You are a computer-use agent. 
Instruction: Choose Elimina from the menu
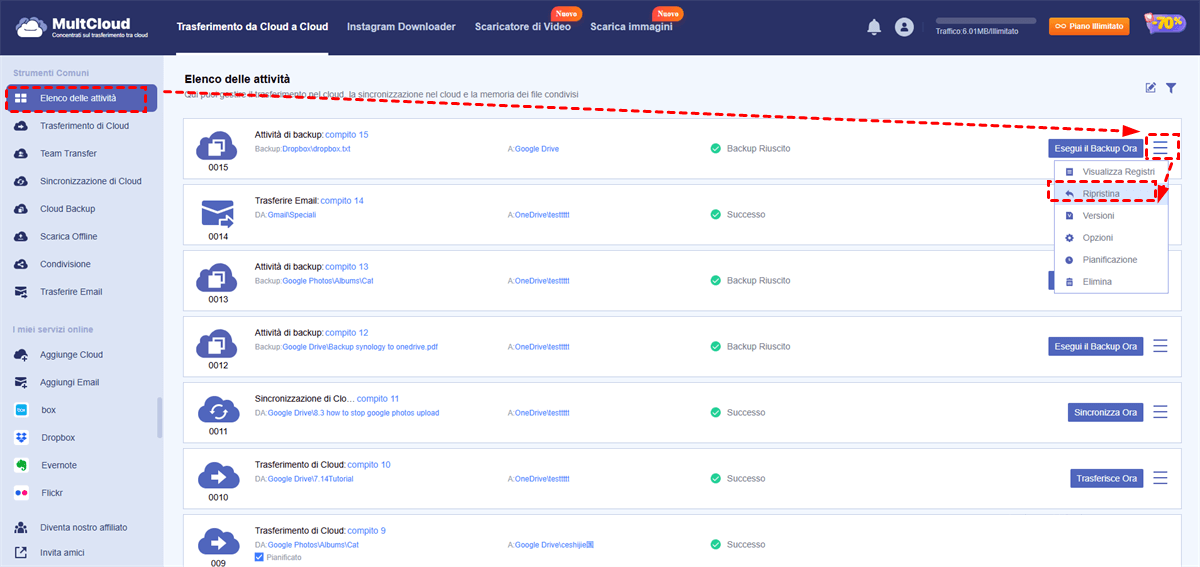tap(1111, 282)
